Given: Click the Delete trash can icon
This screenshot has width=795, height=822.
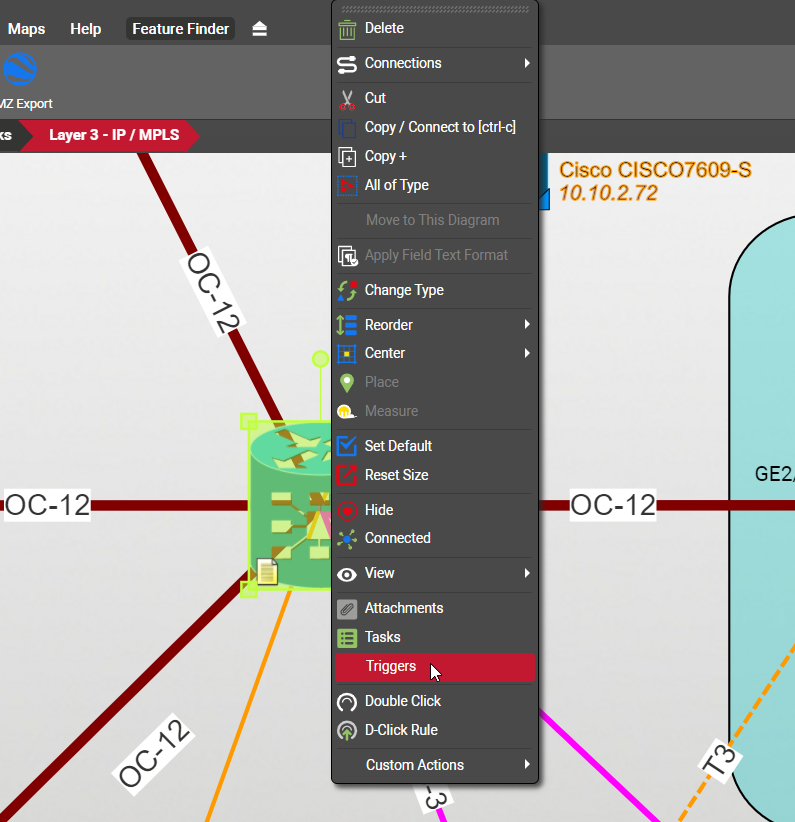Looking at the screenshot, I should tap(347, 29).
